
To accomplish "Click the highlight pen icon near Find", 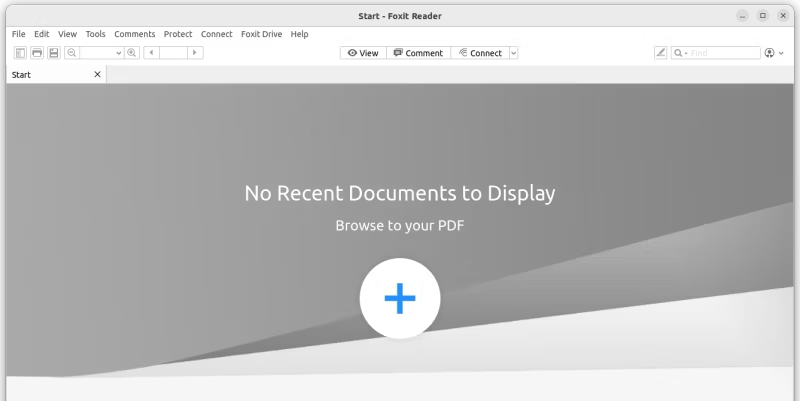I will (x=661, y=53).
